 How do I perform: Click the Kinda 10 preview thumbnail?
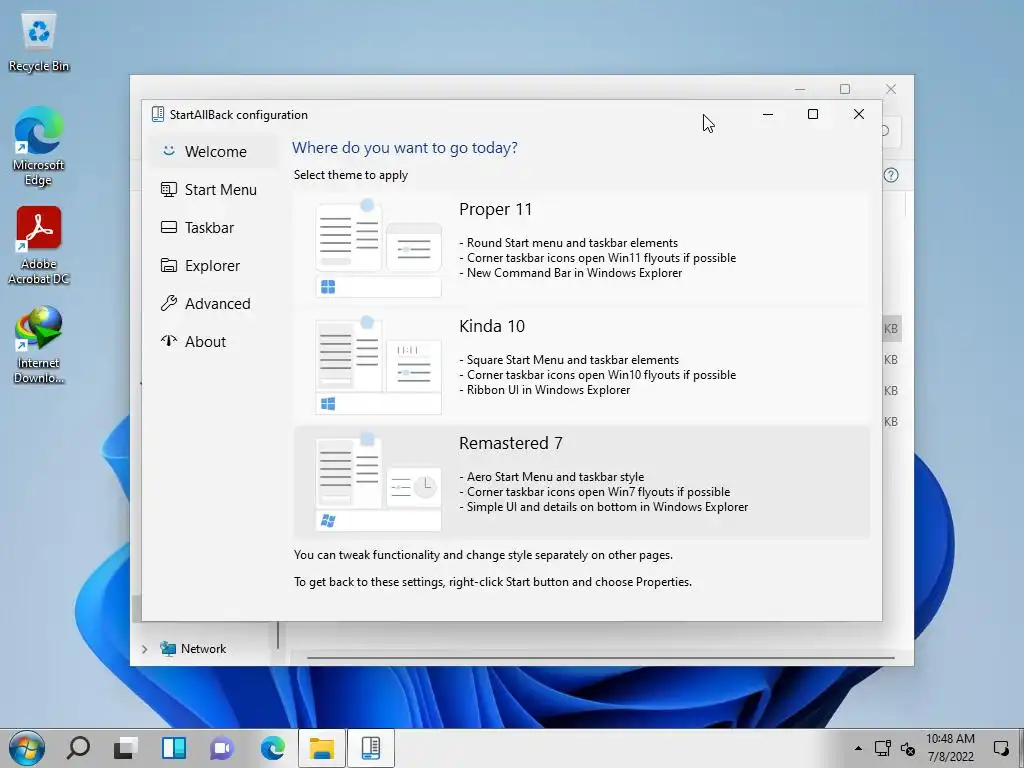pos(378,366)
